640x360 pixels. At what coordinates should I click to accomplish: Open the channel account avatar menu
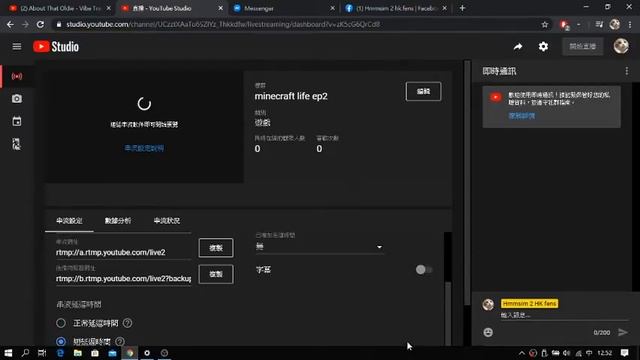621,46
